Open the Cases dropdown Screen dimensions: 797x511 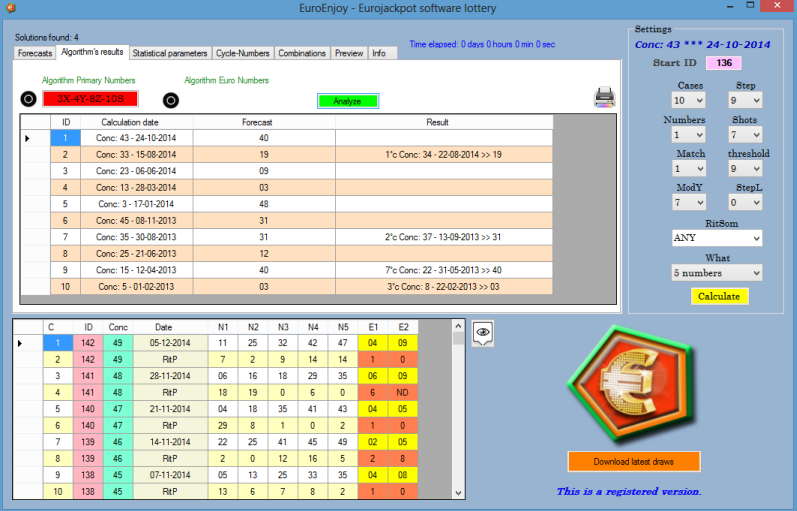tap(688, 100)
